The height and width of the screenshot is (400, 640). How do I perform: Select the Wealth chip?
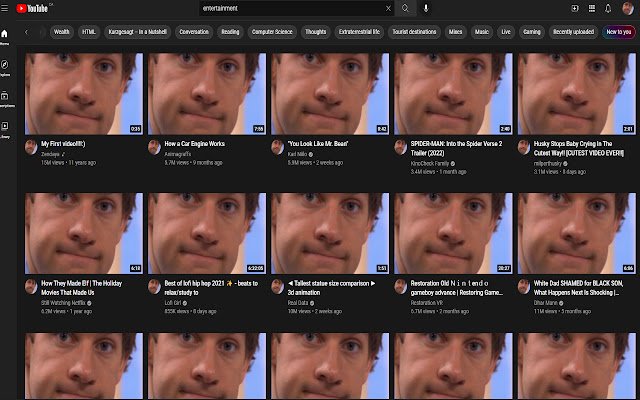pos(62,32)
